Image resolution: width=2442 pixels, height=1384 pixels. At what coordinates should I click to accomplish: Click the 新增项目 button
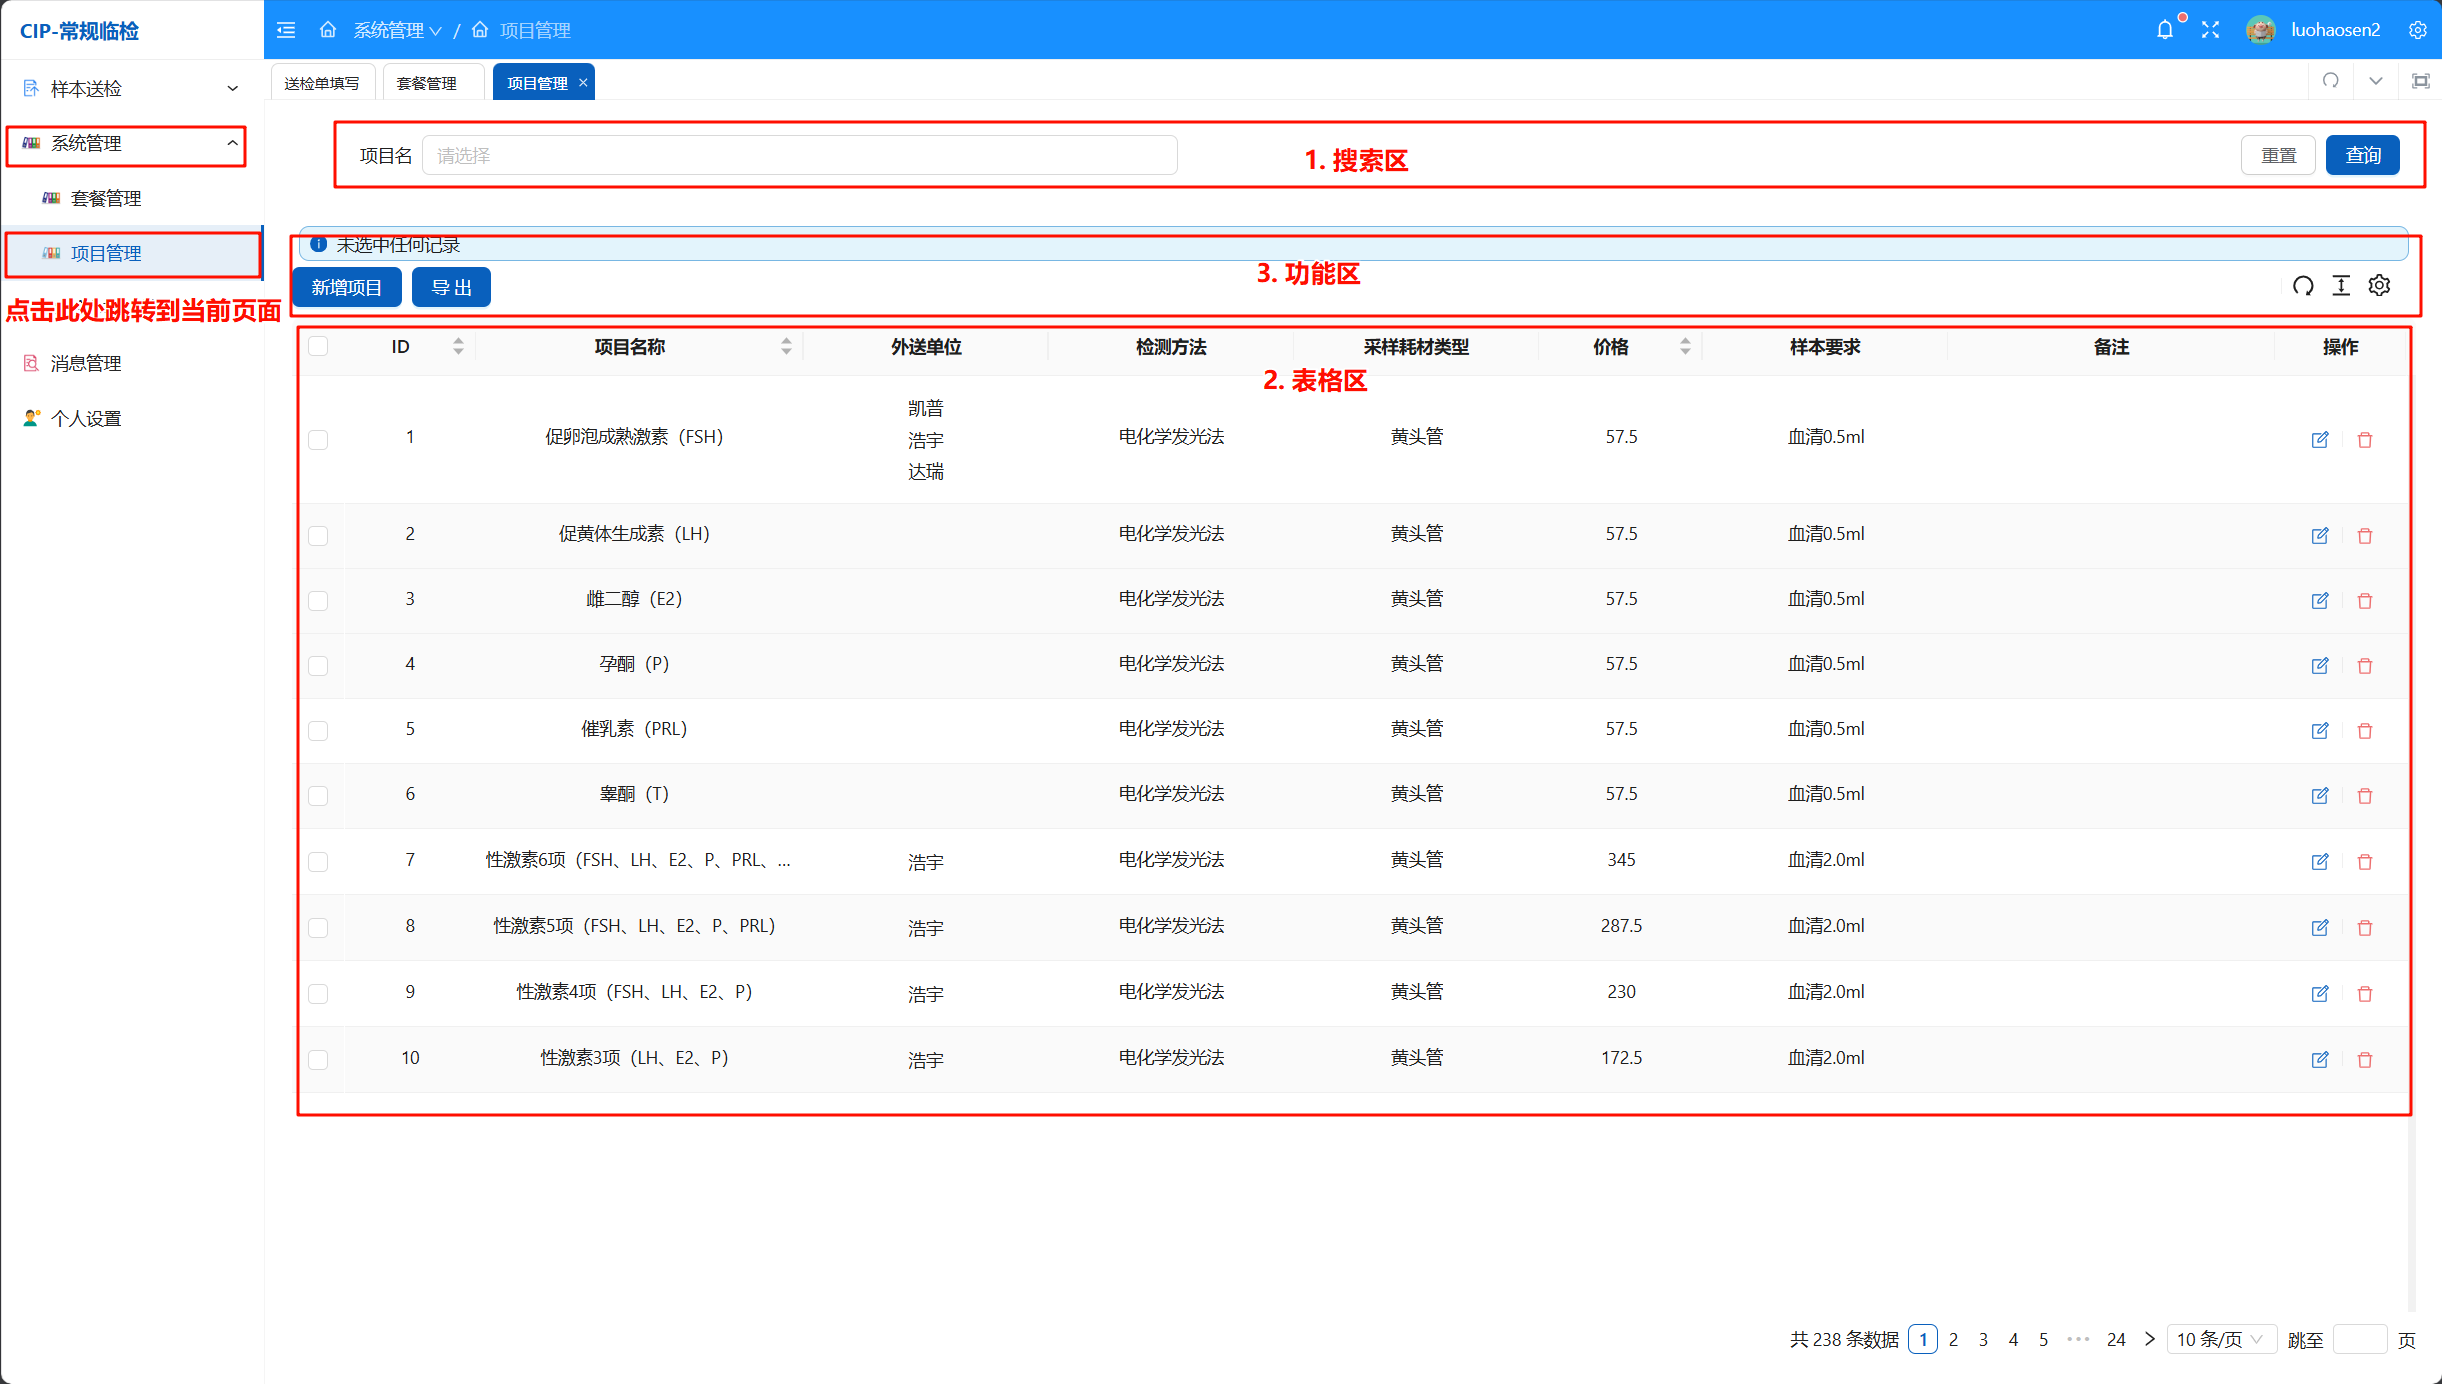point(346,288)
